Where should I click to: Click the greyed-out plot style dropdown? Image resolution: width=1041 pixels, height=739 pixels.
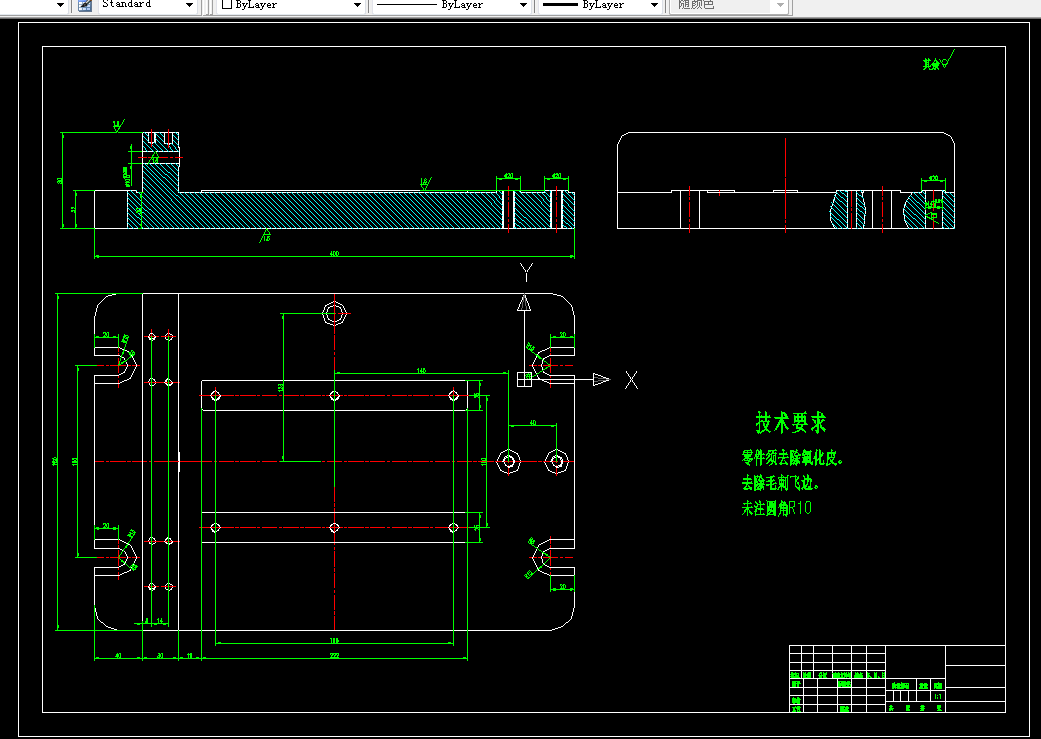[729, 5]
